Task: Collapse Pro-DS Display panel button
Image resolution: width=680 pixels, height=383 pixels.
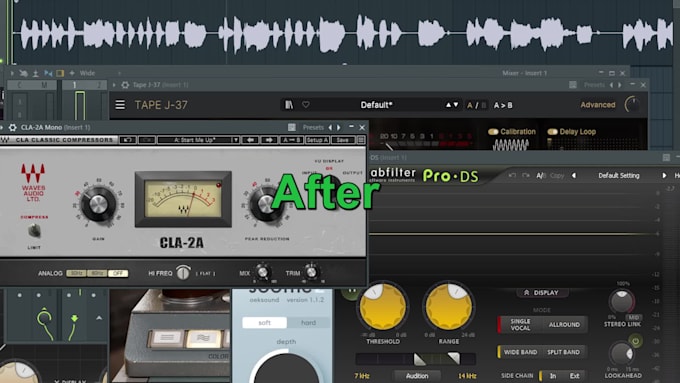Action: pos(542,293)
